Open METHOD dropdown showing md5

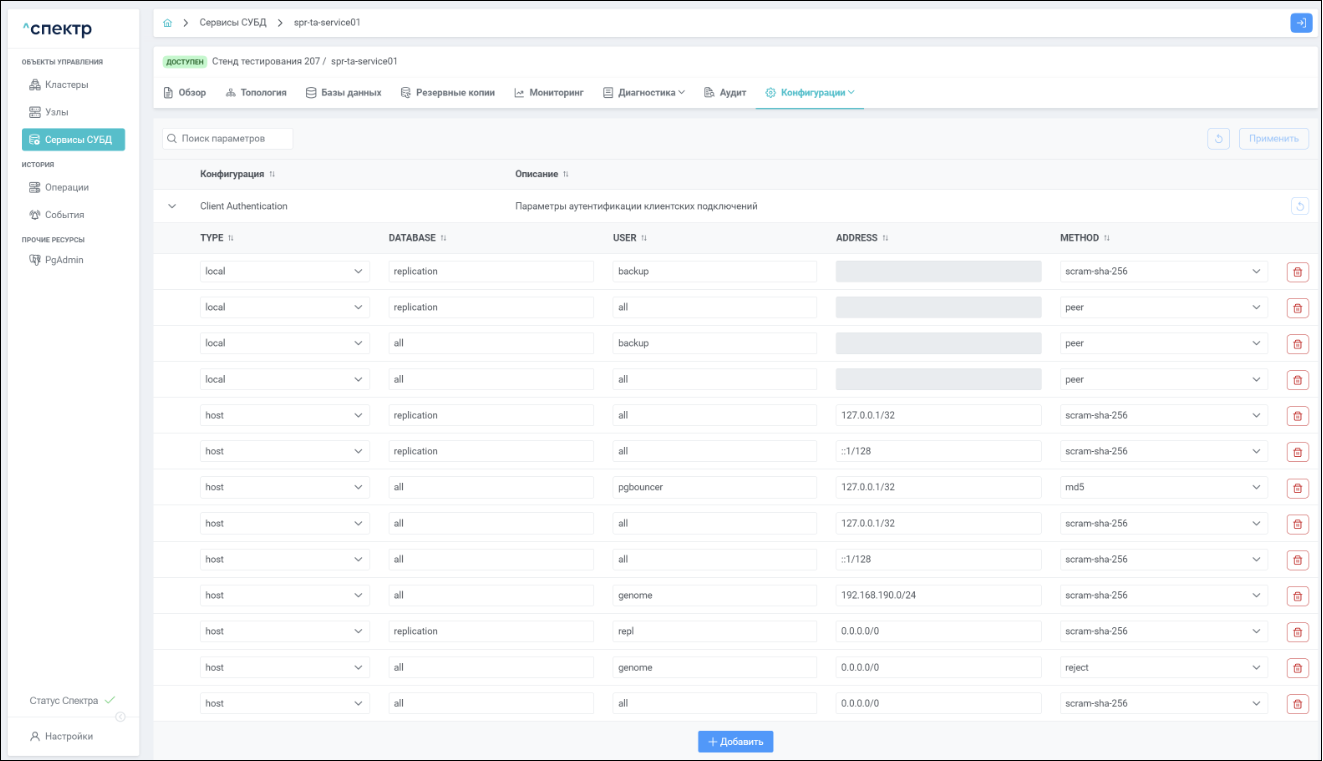(x=1163, y=488)
